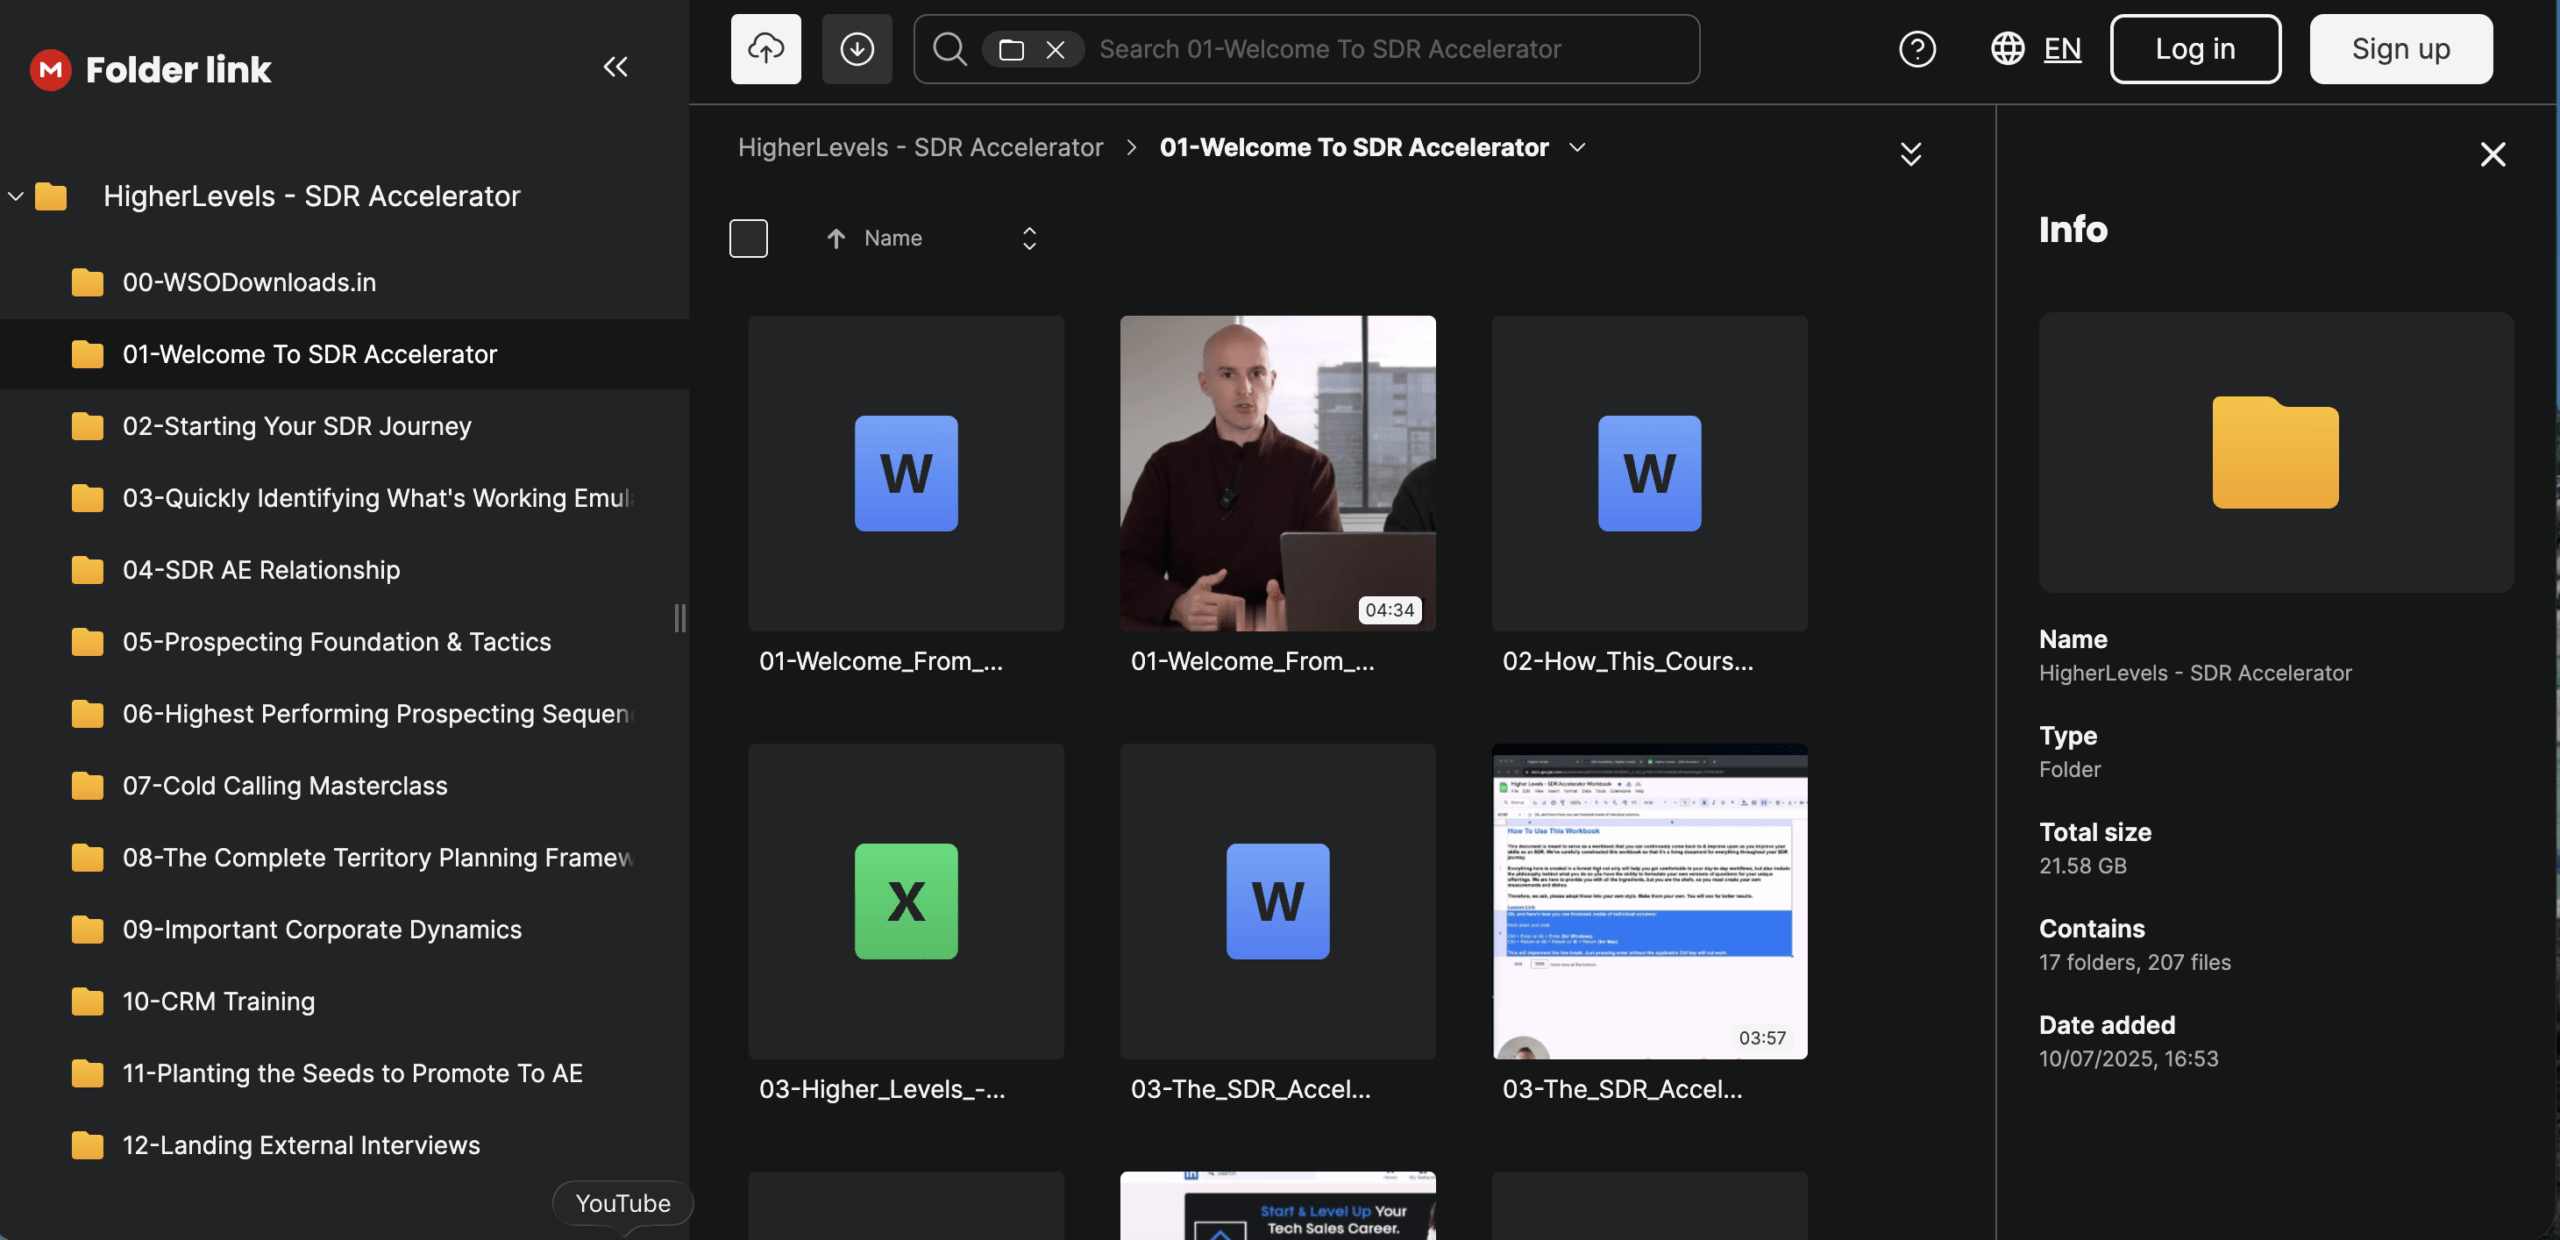The image size is (2560, 1240).
Task: Collapse the sidebar with double chevron
Action: tap(615, 67)
